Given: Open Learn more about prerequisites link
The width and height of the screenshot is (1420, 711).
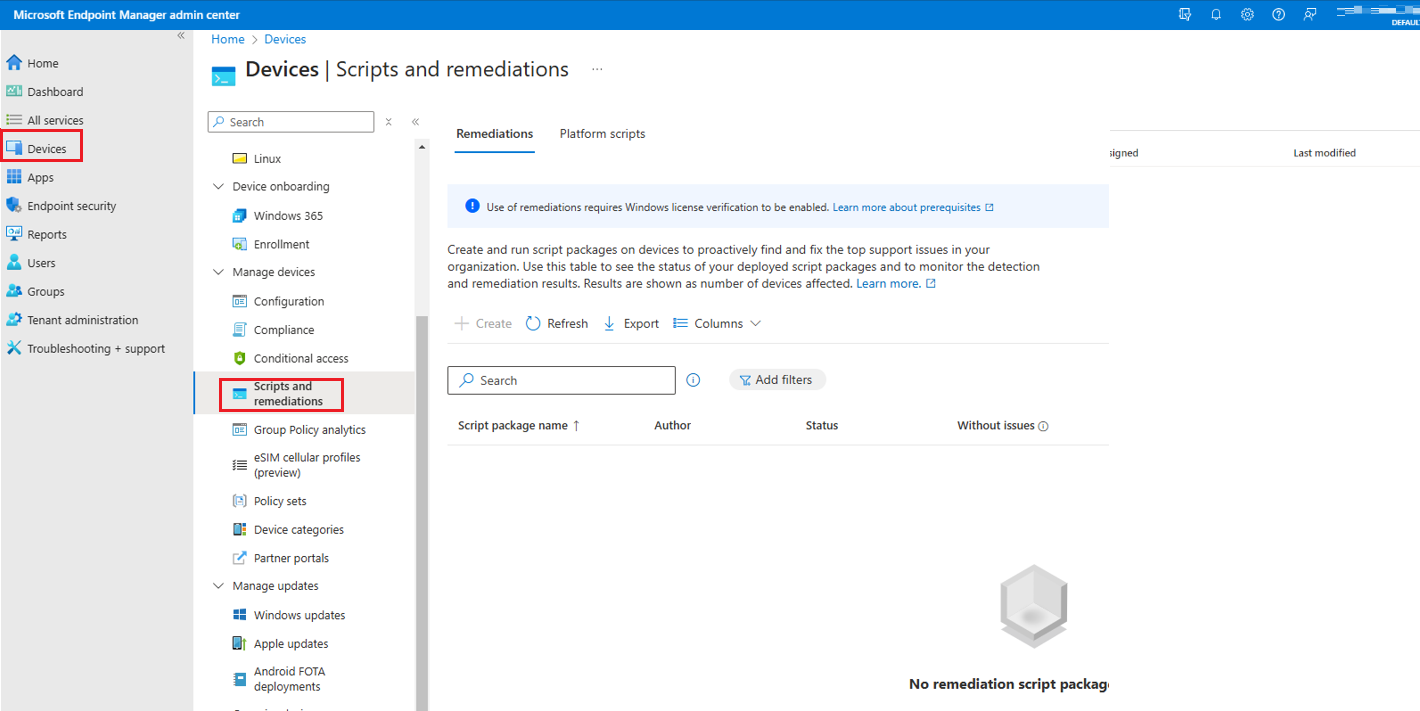Looking at the screenshot, I should [x=913, y=208].
